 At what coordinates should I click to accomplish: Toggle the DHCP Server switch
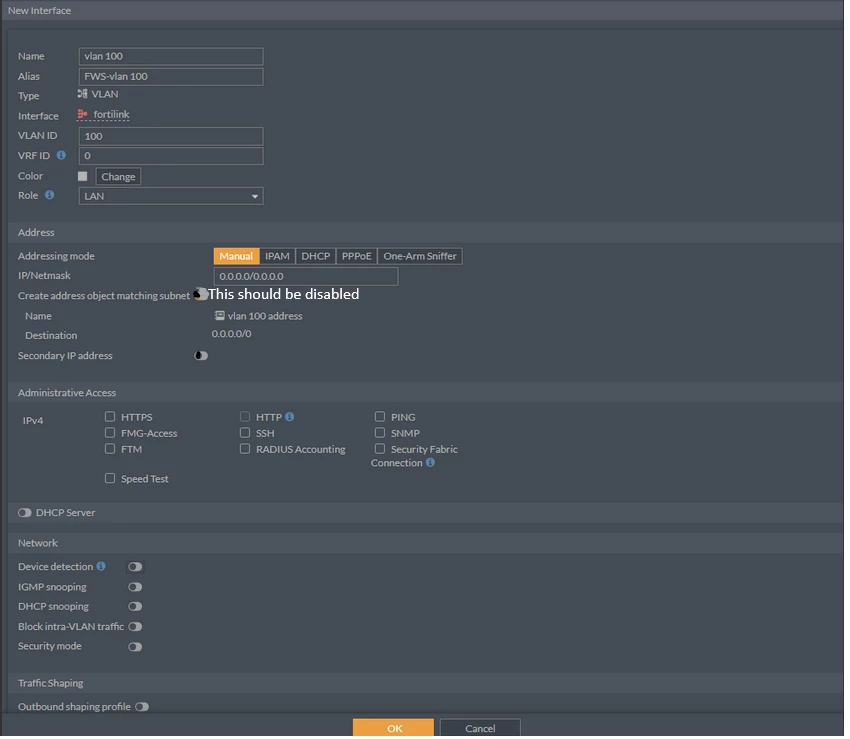(24, 513)
